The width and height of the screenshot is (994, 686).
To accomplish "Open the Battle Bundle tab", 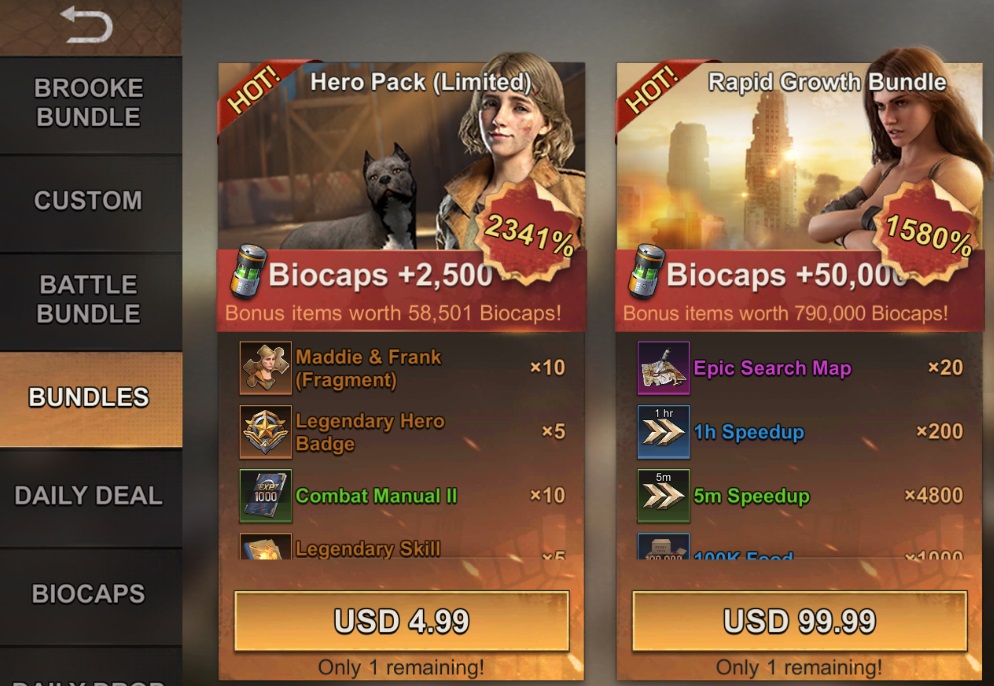I will pyautogui.click(x=91, y=301).
